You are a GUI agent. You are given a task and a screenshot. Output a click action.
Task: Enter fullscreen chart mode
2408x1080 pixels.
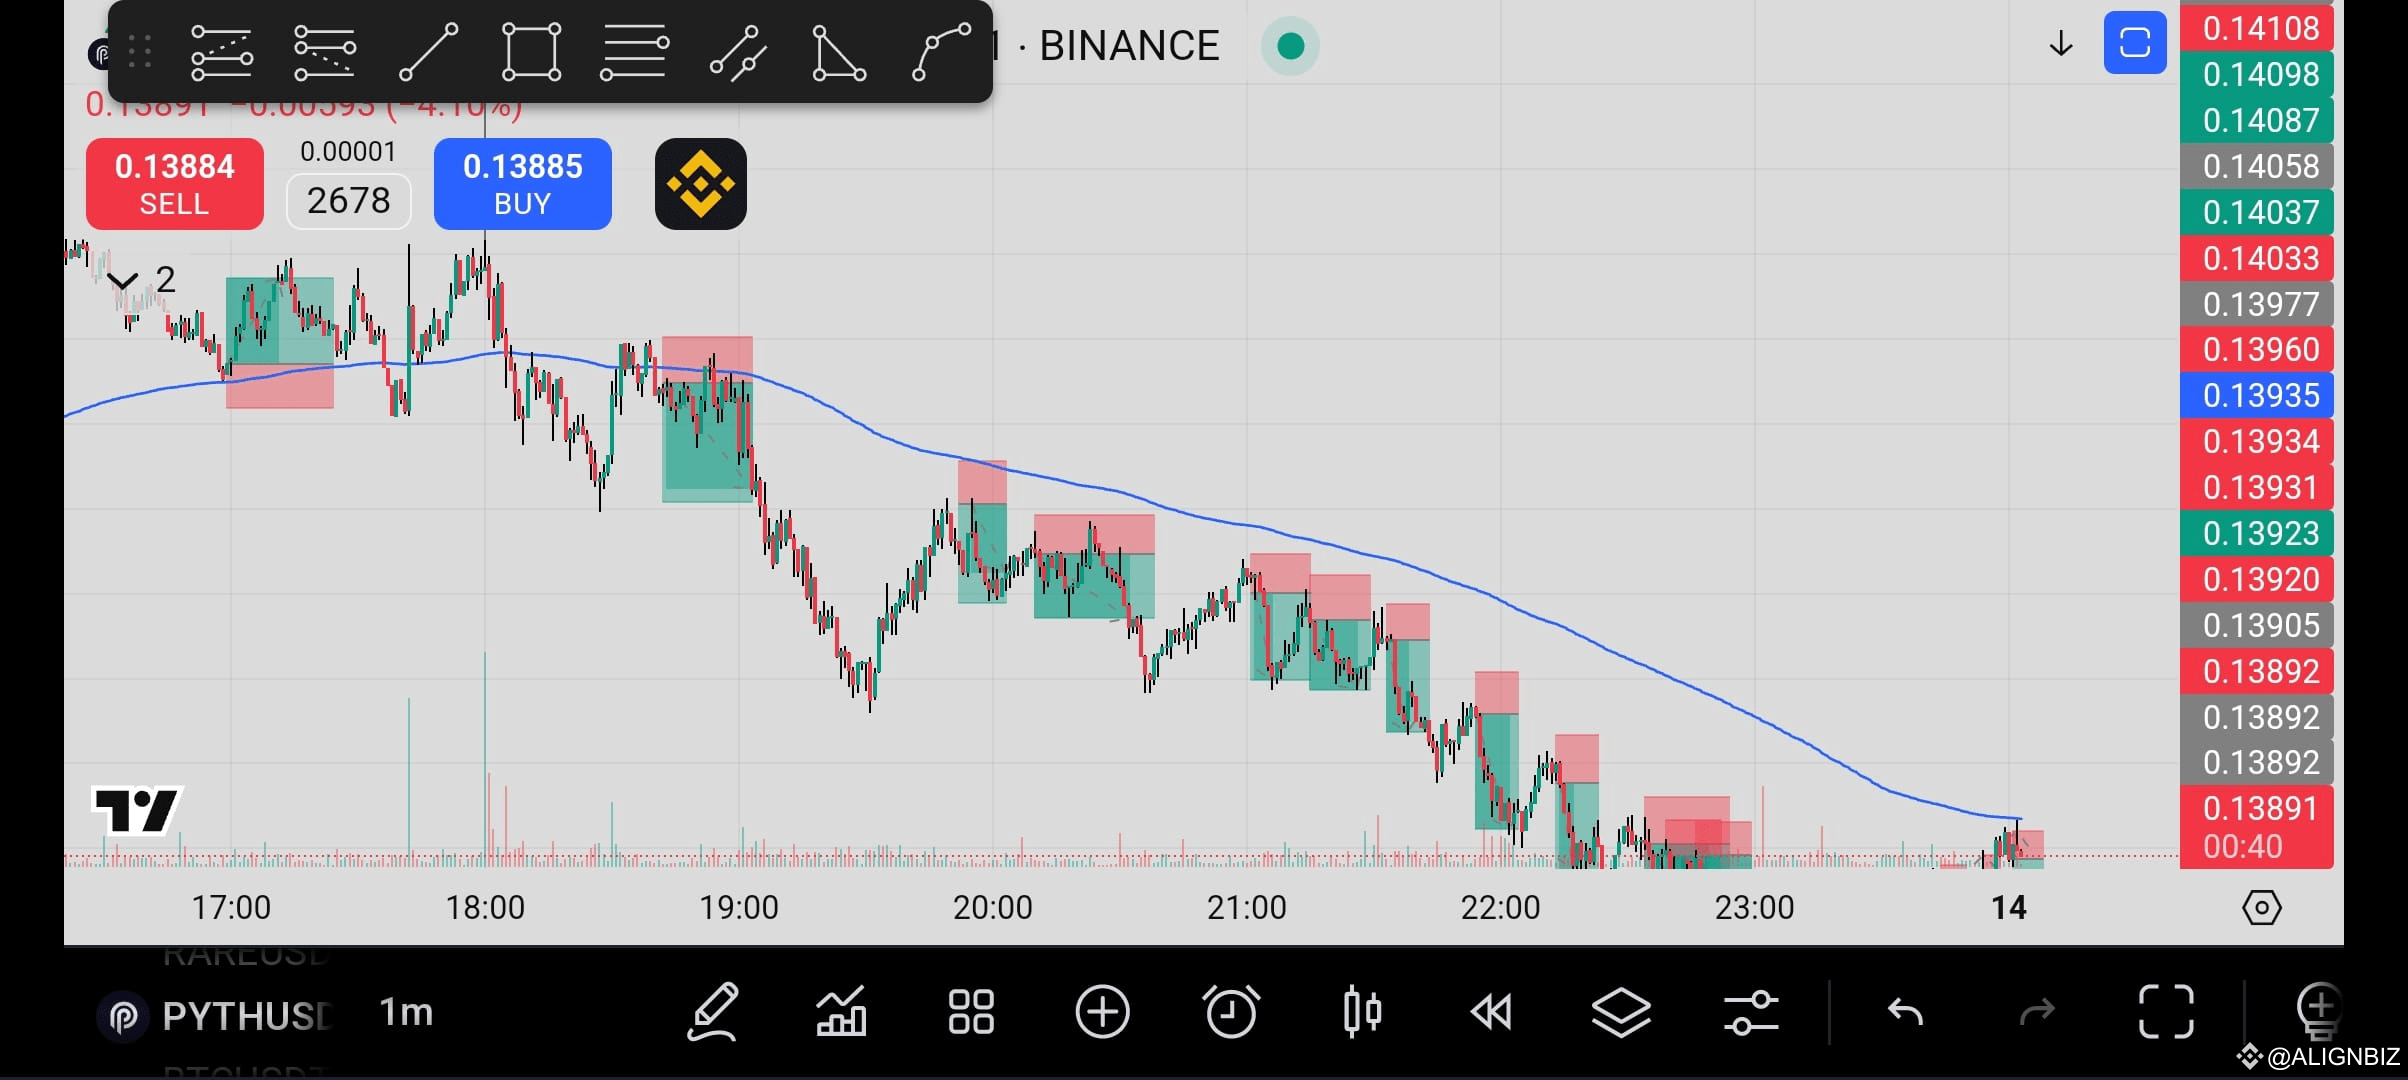pyautogui.click(x=2166, y=1012)
